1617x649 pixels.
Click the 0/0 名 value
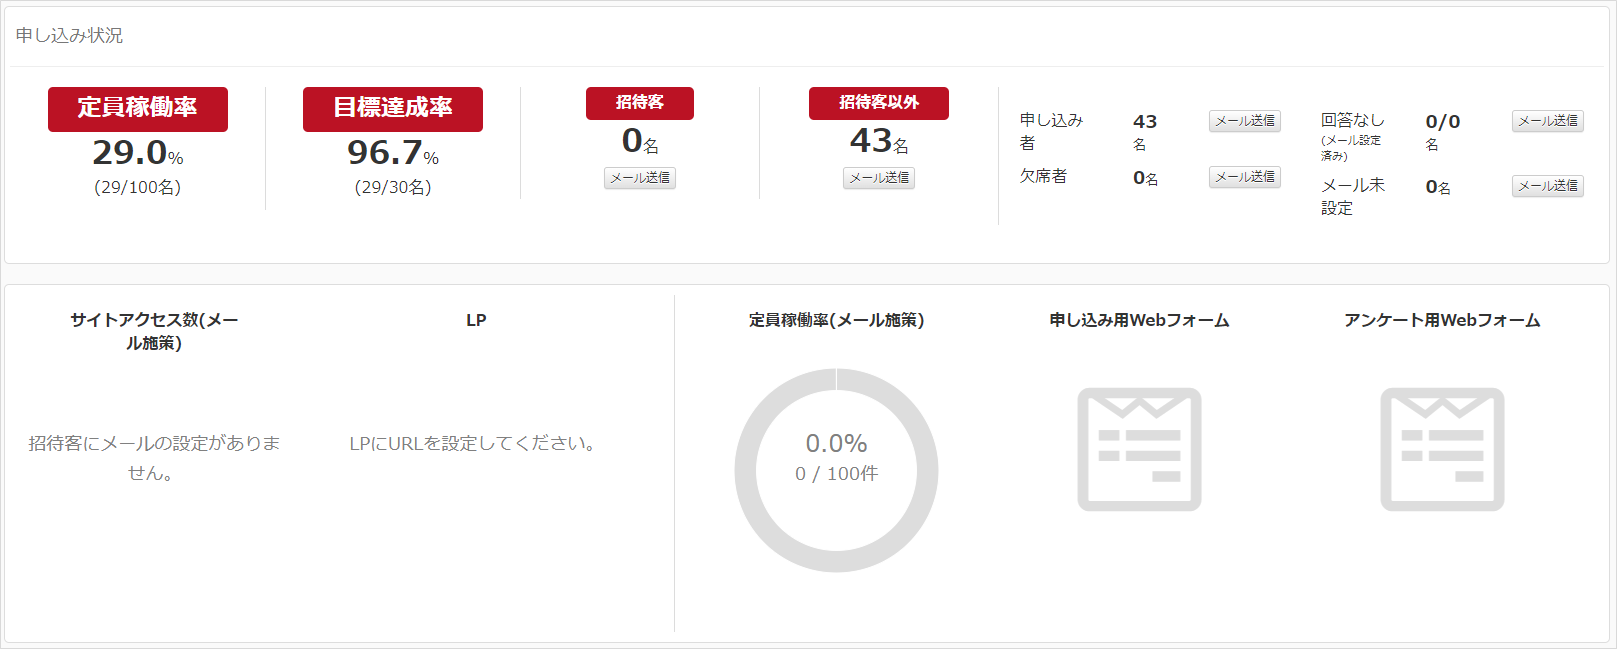(1442, 132)
